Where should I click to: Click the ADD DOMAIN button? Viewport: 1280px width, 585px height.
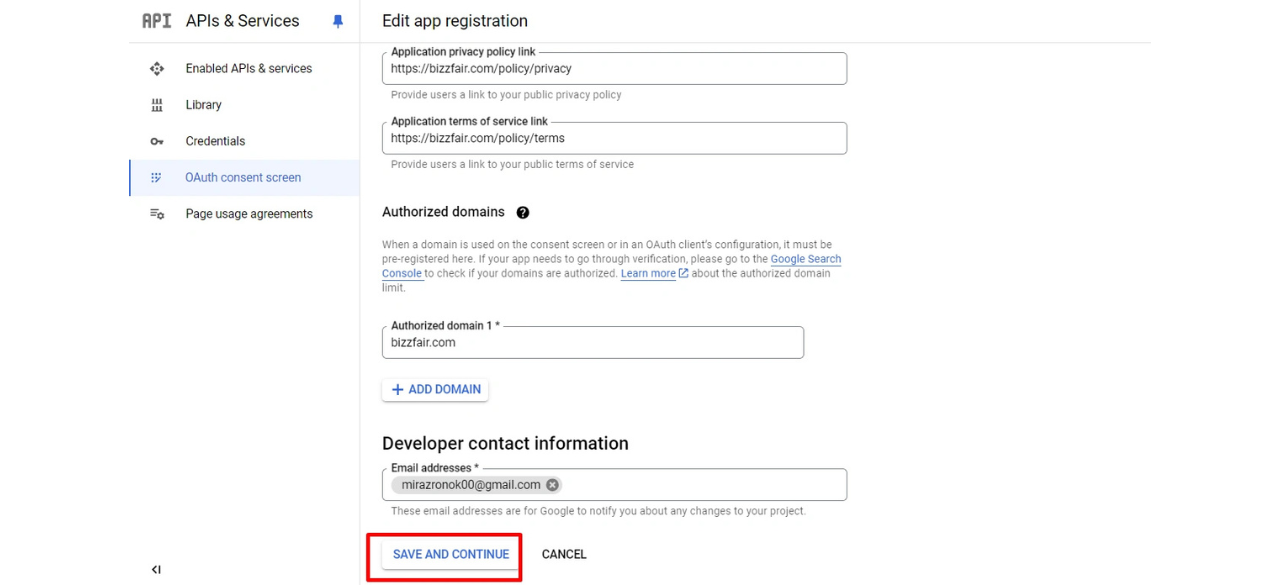(x=435, y=390)
